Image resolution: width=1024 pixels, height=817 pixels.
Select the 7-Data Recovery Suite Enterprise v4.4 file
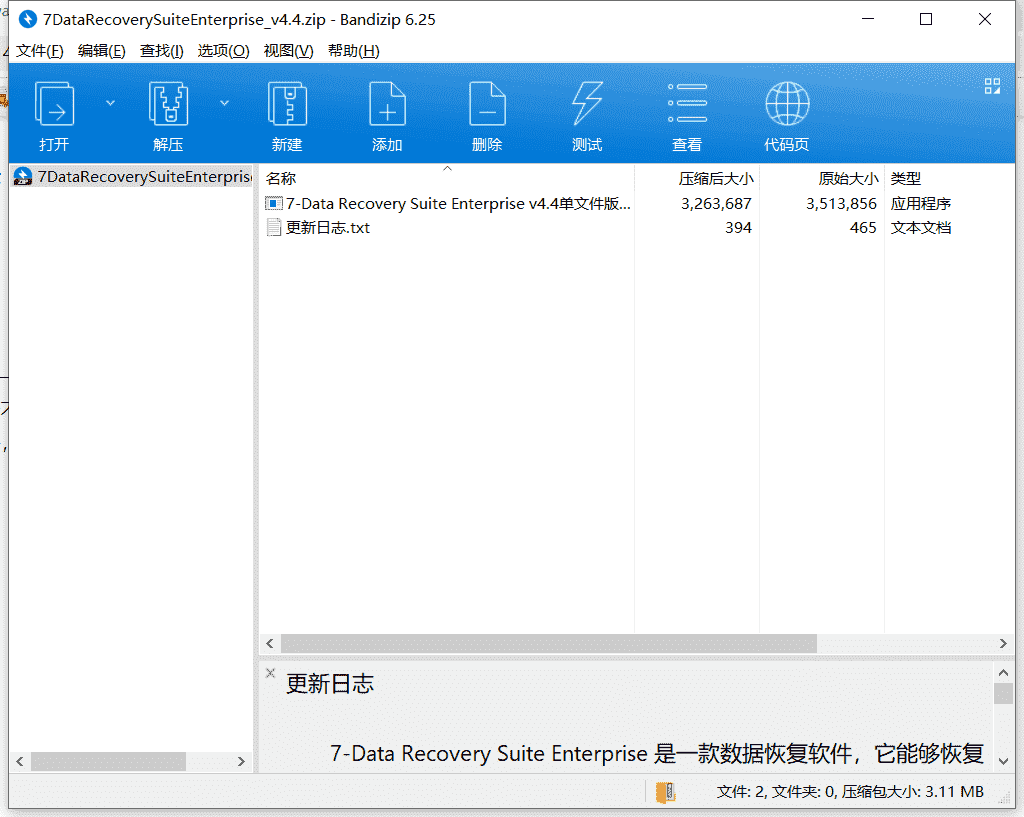coord(458,204)
